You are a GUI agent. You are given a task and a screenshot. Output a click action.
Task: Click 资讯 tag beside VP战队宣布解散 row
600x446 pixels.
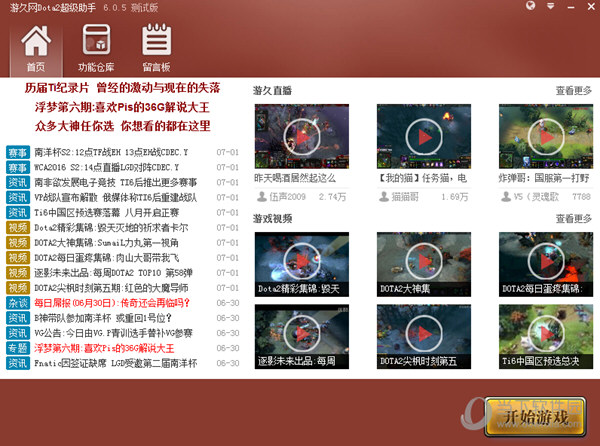pyautogui.click(x=18, y=198)
